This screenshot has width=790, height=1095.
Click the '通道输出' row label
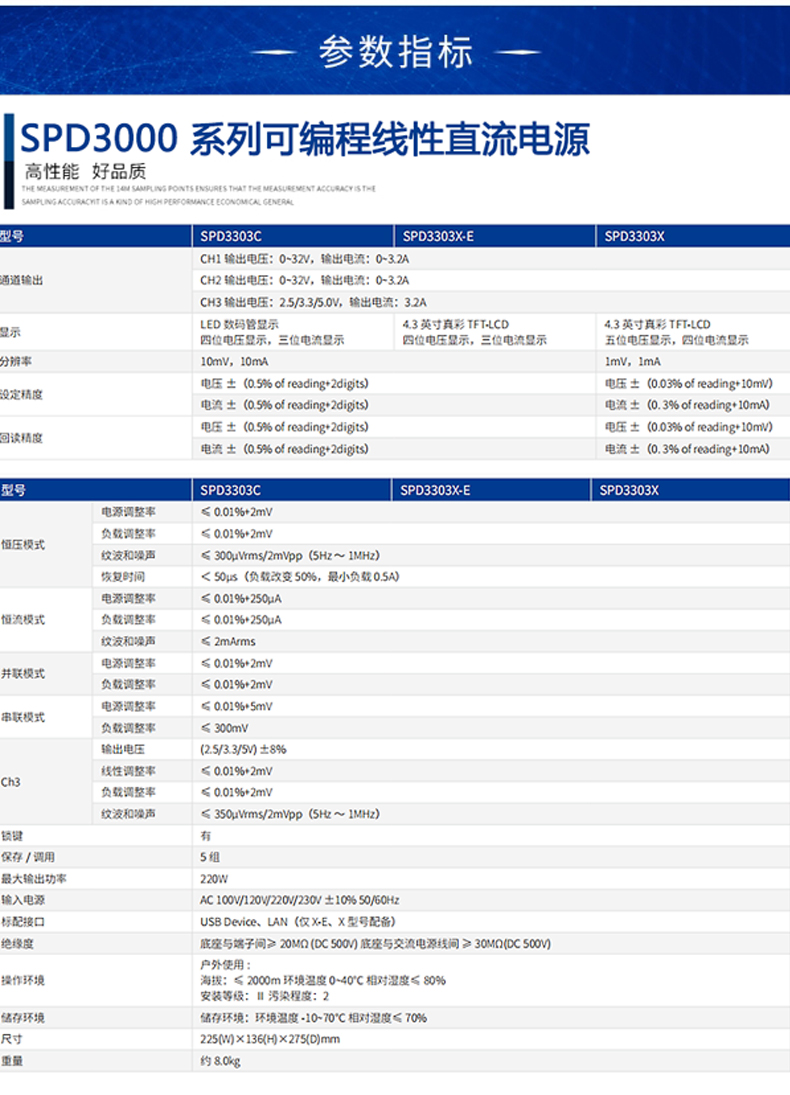click(x=22, y=280)
